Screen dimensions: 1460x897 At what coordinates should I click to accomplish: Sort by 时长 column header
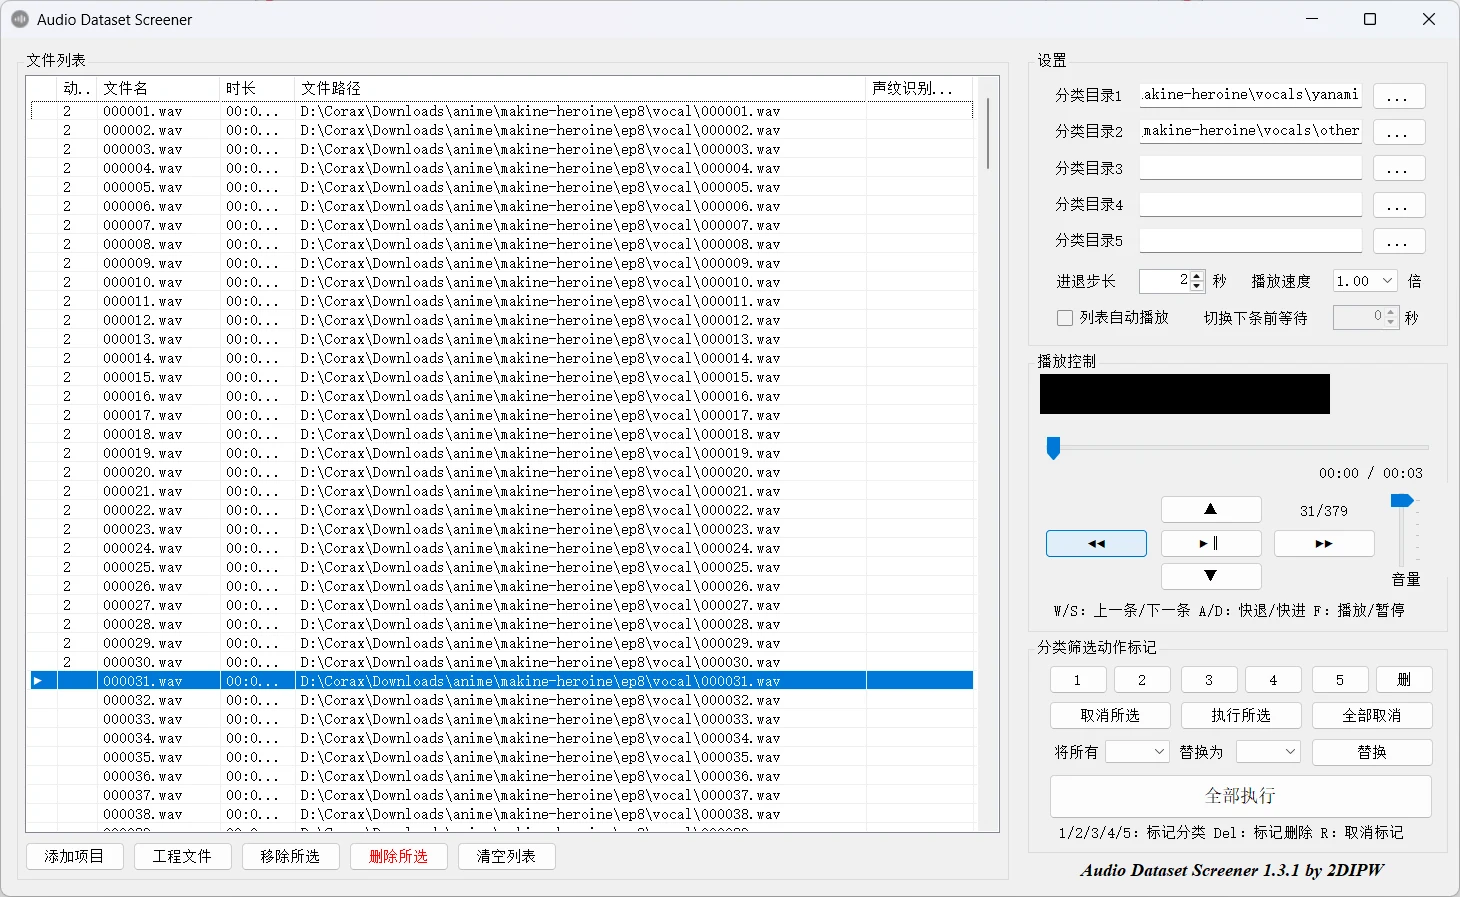257,88
